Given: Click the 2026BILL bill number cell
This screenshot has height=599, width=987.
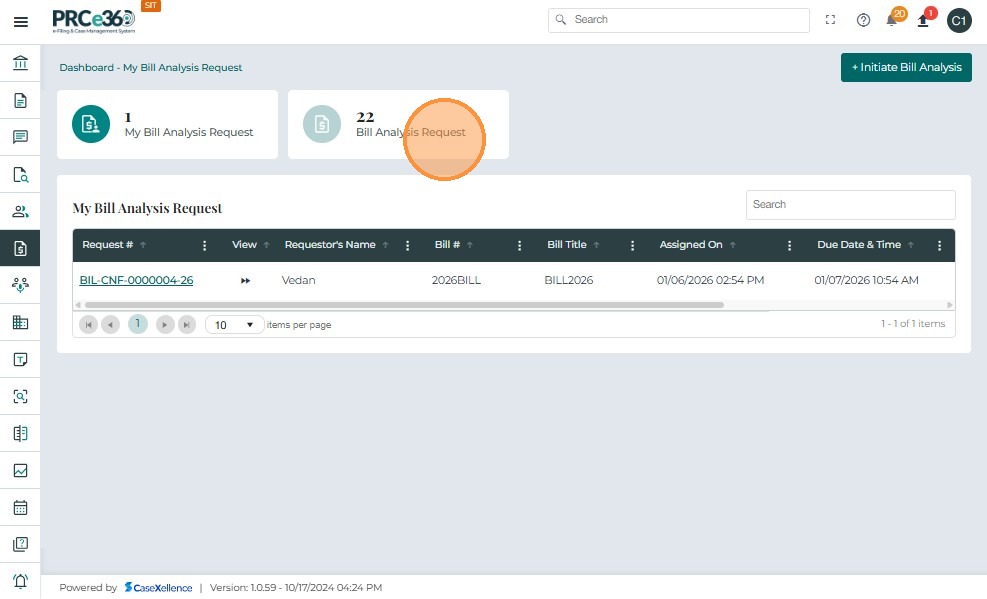Looking at the screenshot, I should (456, 281).
